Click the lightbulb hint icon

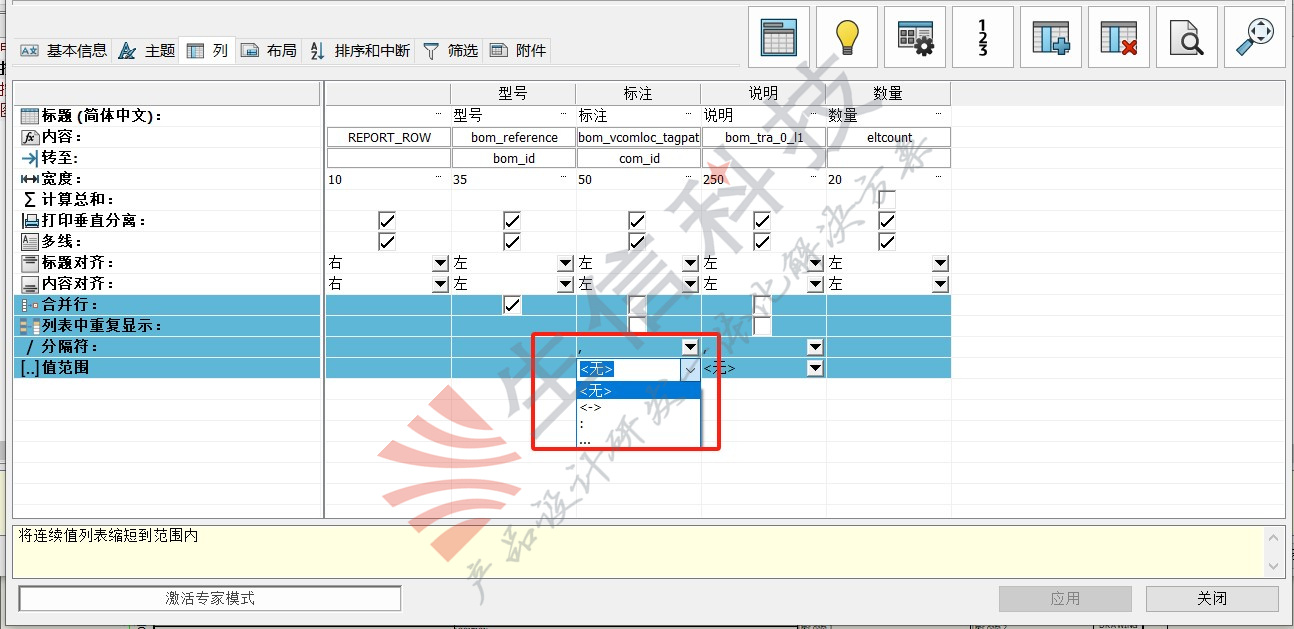(847, 37)
